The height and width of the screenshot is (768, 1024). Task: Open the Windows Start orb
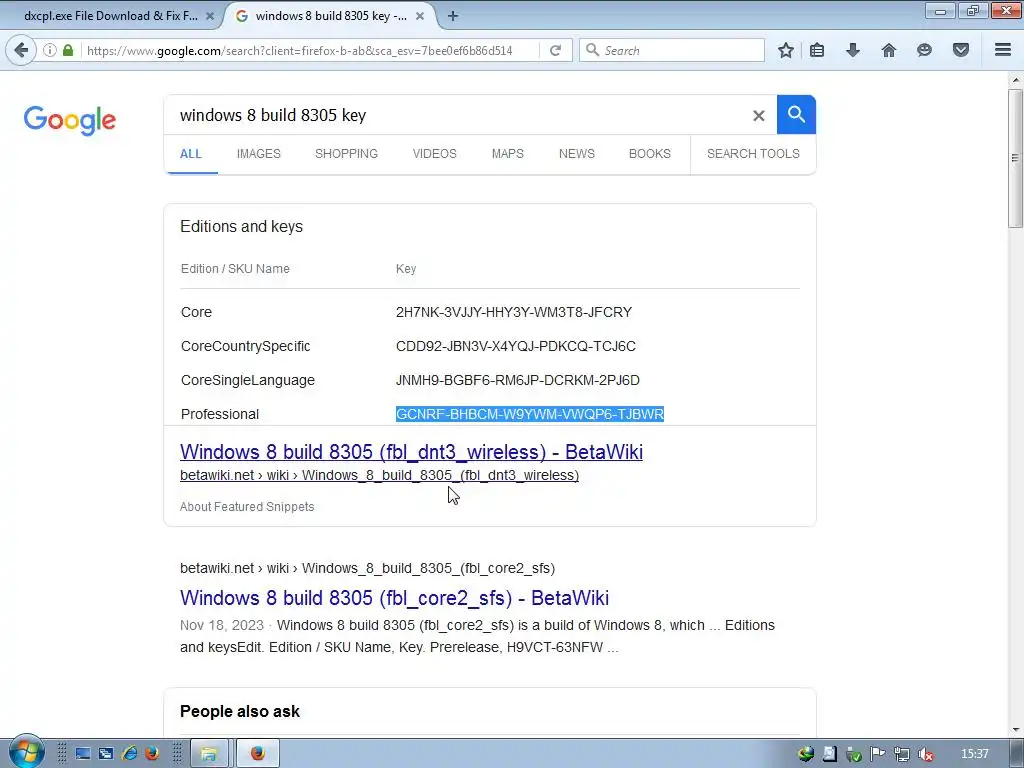tap(26, 753)
